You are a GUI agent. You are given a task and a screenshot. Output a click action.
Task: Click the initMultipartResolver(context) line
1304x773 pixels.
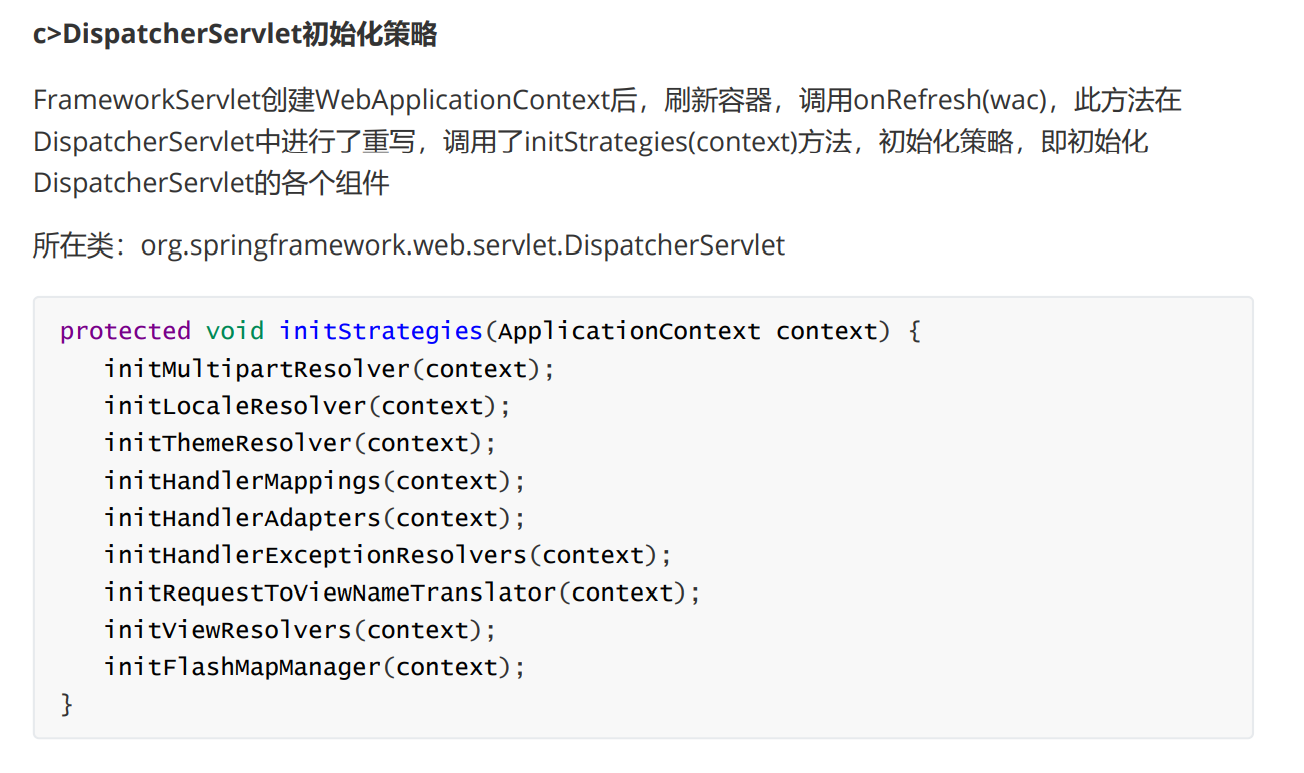click(x=329, y=369)
